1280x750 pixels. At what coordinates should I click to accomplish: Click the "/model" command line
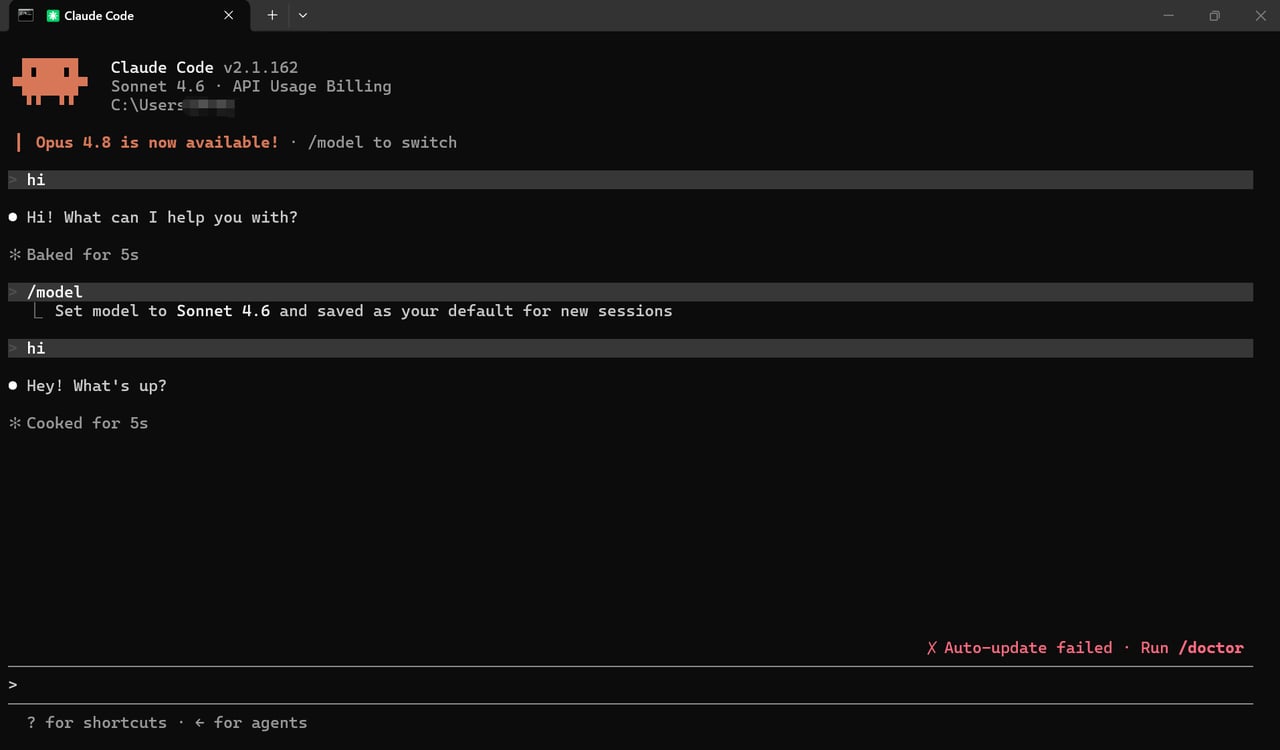[630, 292]
